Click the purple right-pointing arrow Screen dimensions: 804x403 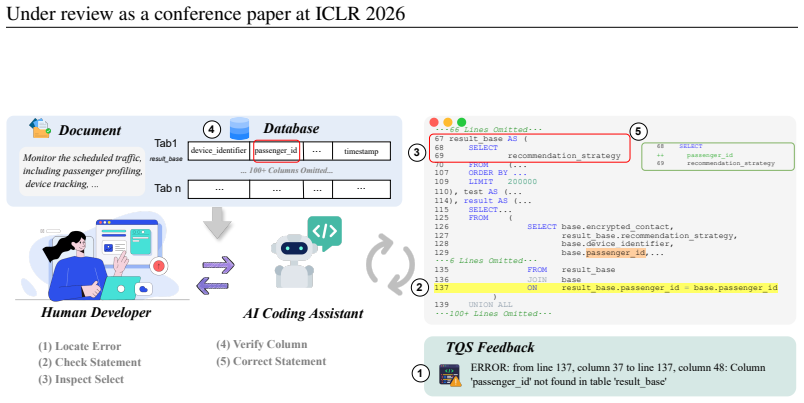tap(218, 266)
